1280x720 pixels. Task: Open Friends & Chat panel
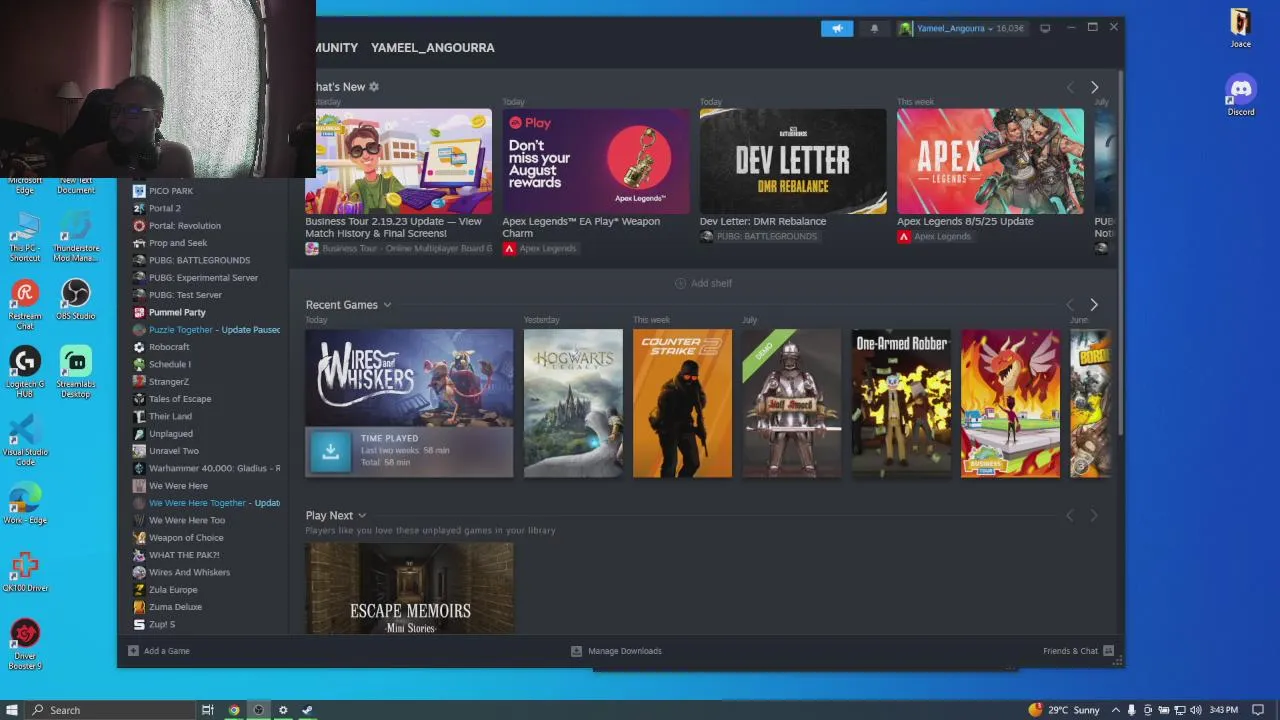point(1078,651)
